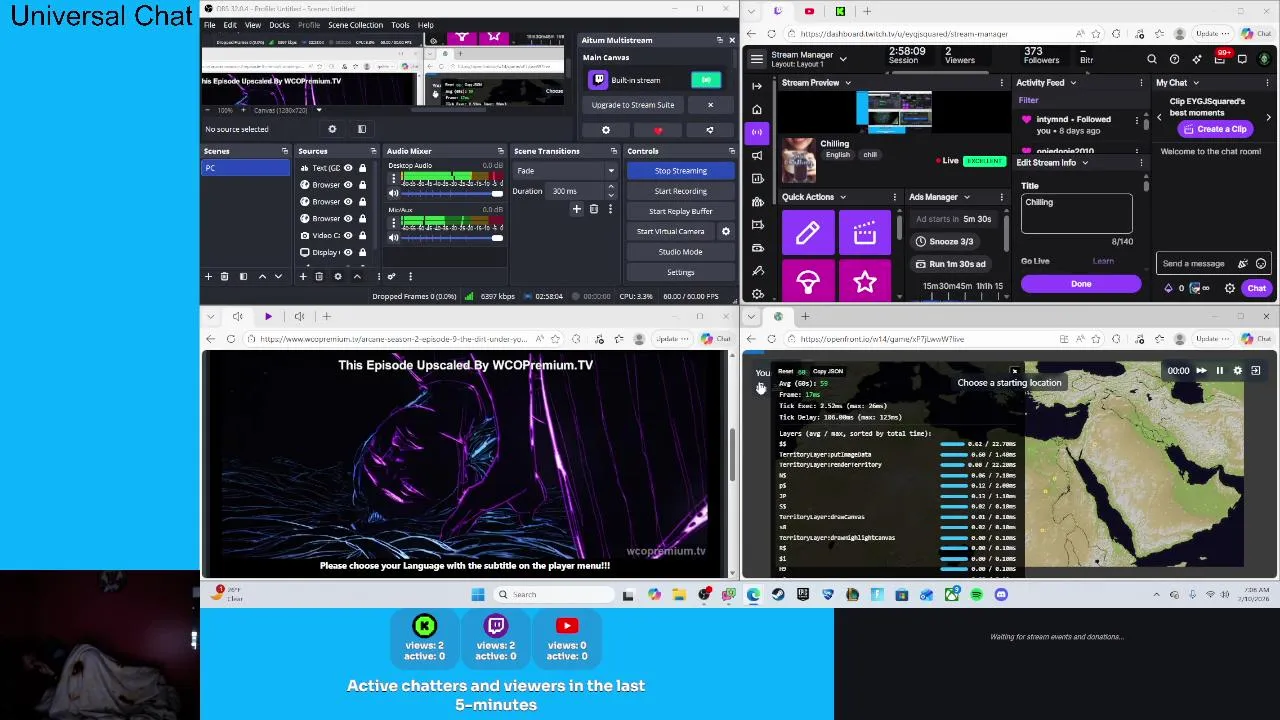The width and height of the screenshot is (1280, 720).
Task: Click Start Recording in OBS
Action: [x=680, y=191]
